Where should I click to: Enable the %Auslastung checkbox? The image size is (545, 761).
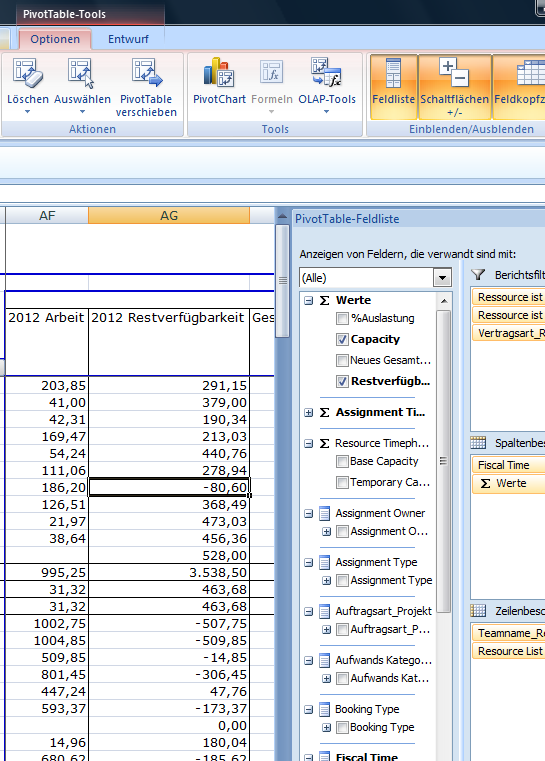tap(342, 318)
